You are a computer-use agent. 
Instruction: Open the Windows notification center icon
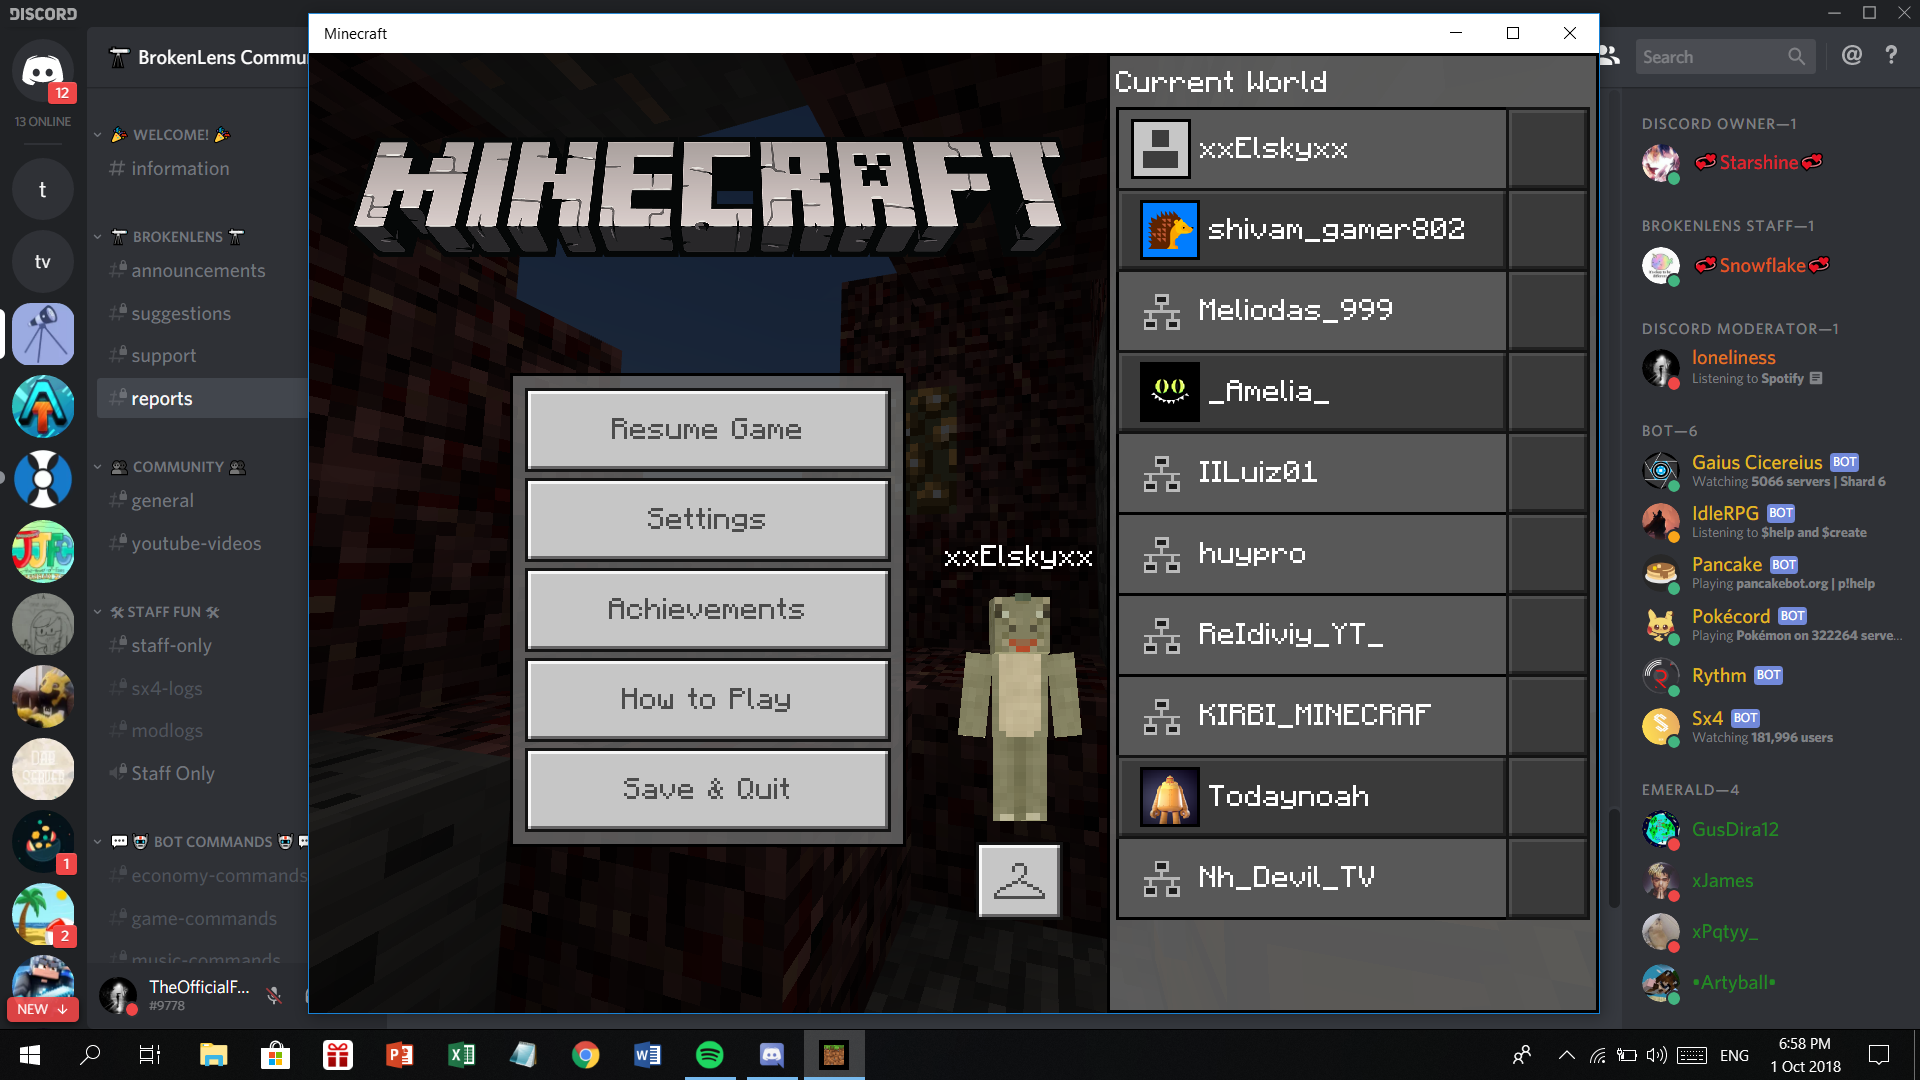click(x=1879, y=1055)
